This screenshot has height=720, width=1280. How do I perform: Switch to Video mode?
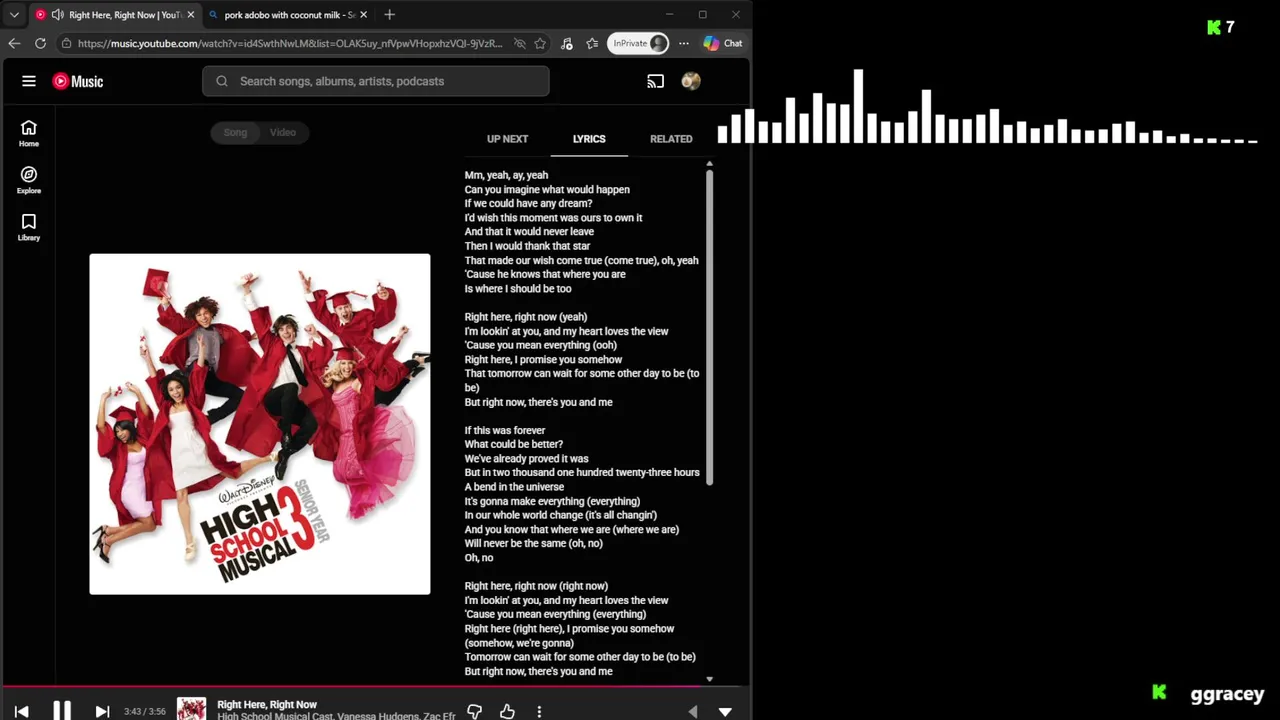point(283,132)
